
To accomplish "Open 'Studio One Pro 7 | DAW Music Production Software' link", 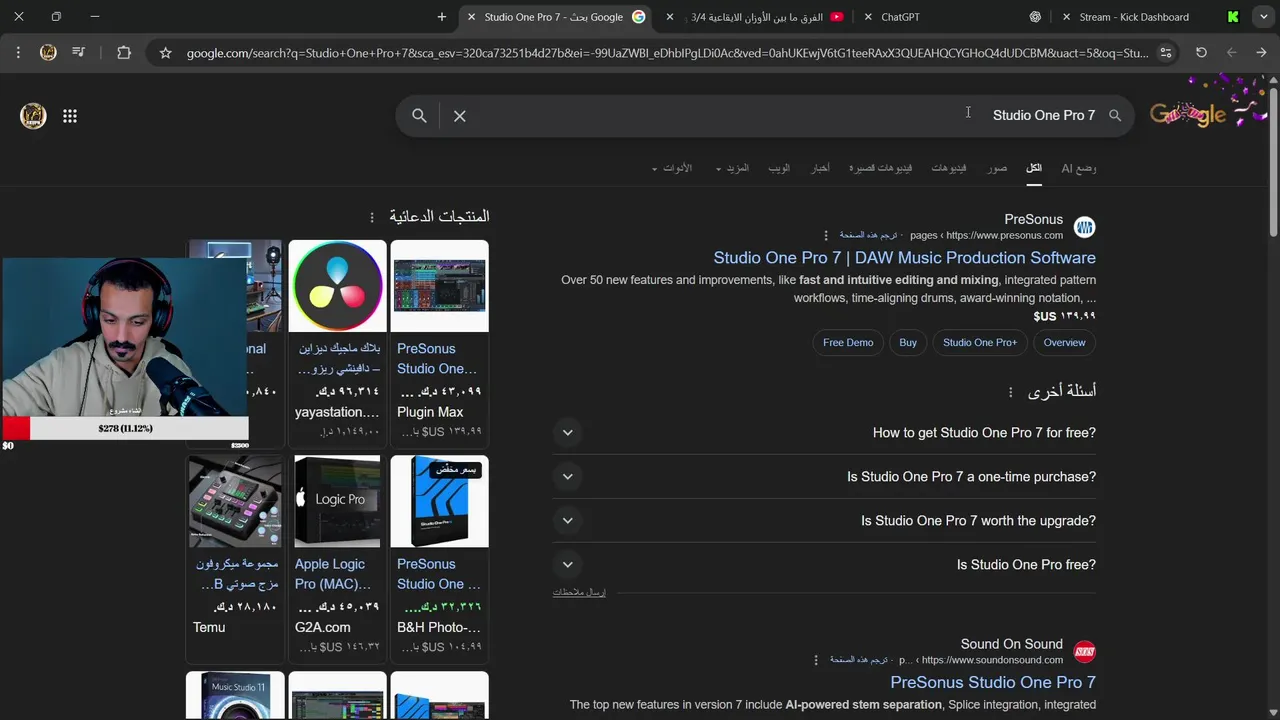I will click(904, 258).
